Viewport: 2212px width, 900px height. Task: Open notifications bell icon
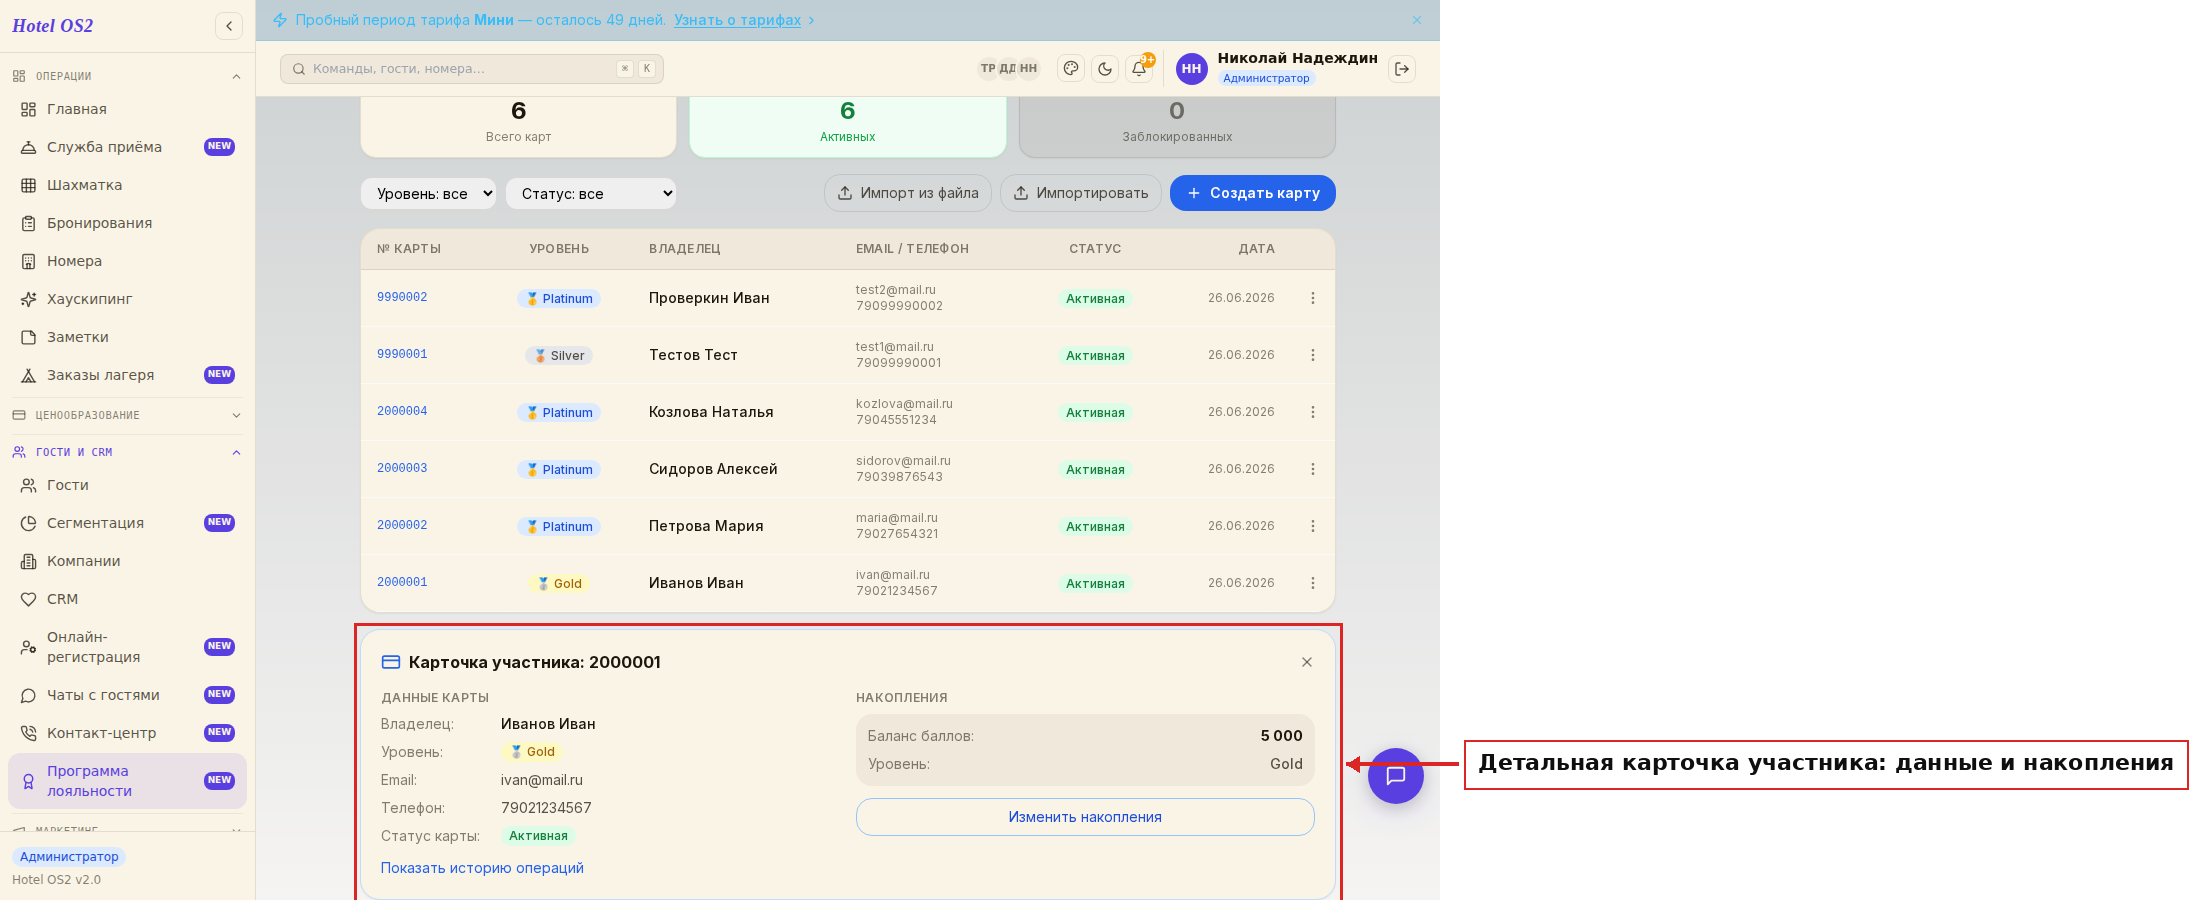[1139, 69]
